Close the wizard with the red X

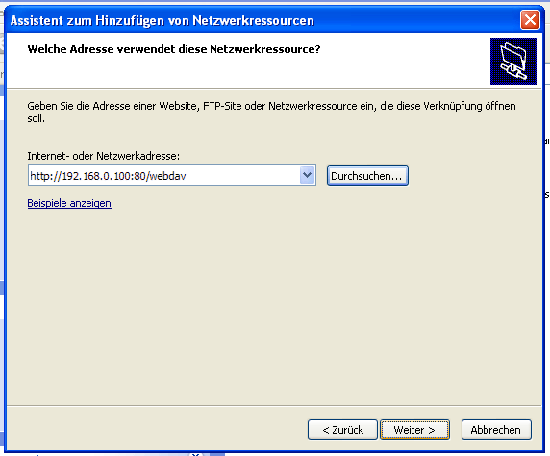click(x=530, y=20)
